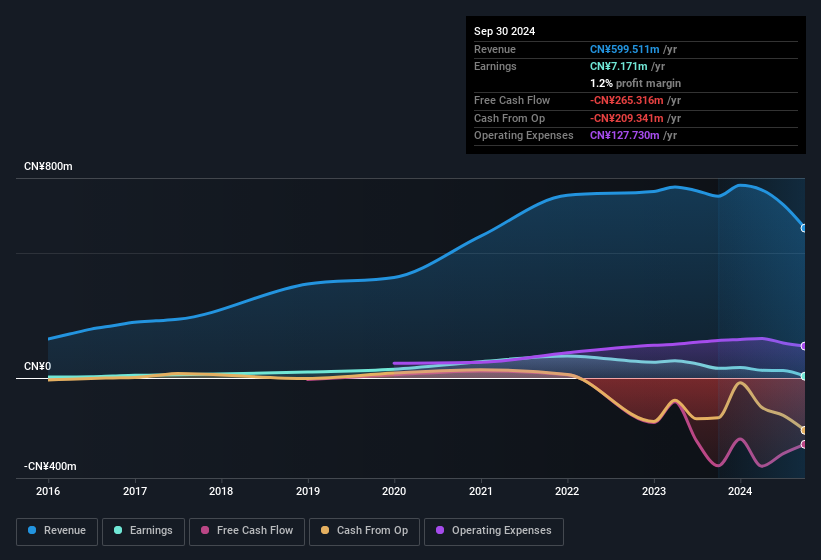The image size is (821, 560).
Task: Click the purple Operating Expenses dot
Action: 441,531
